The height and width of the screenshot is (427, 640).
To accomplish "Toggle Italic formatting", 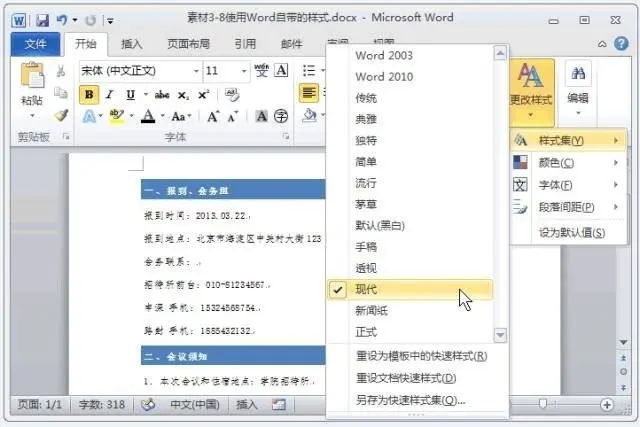I will coord(109,95).
